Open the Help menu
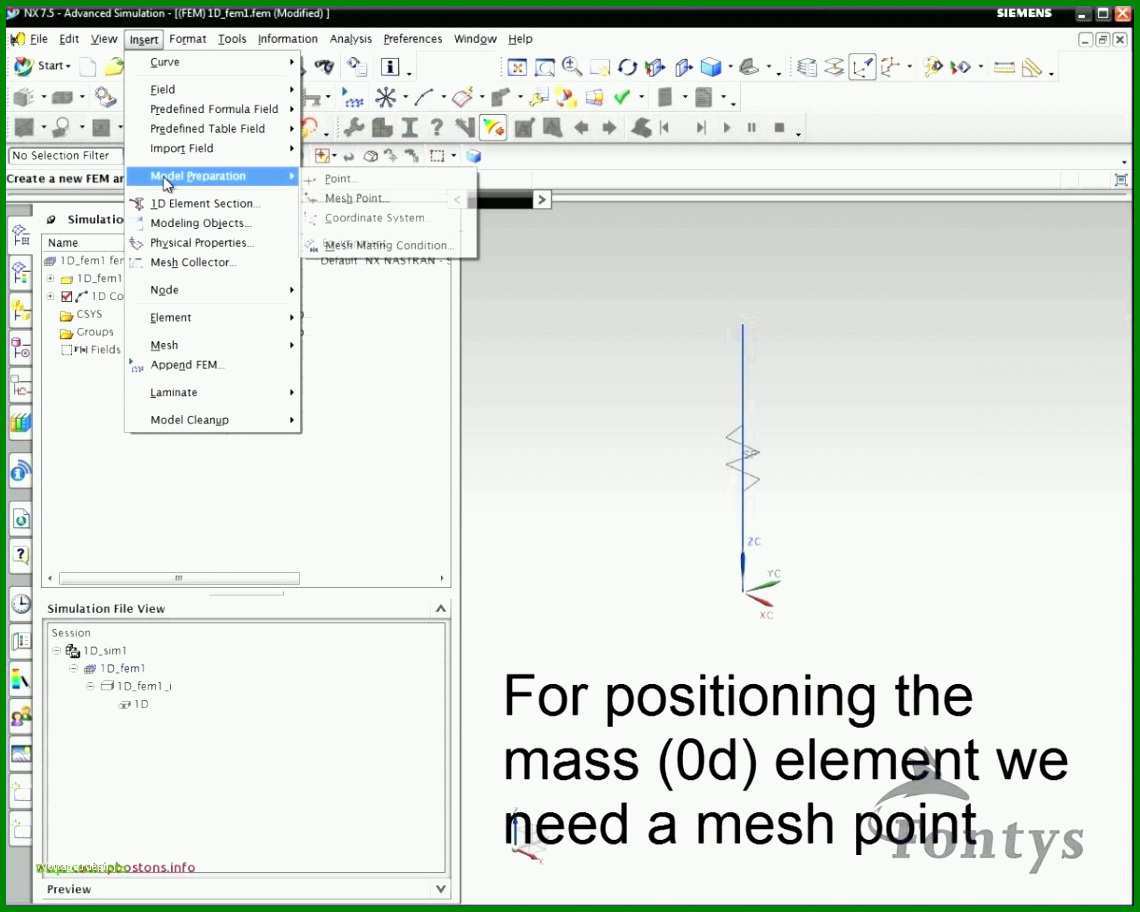The image size is (1140, 912). pyautogui.click(x=520, y=39)
